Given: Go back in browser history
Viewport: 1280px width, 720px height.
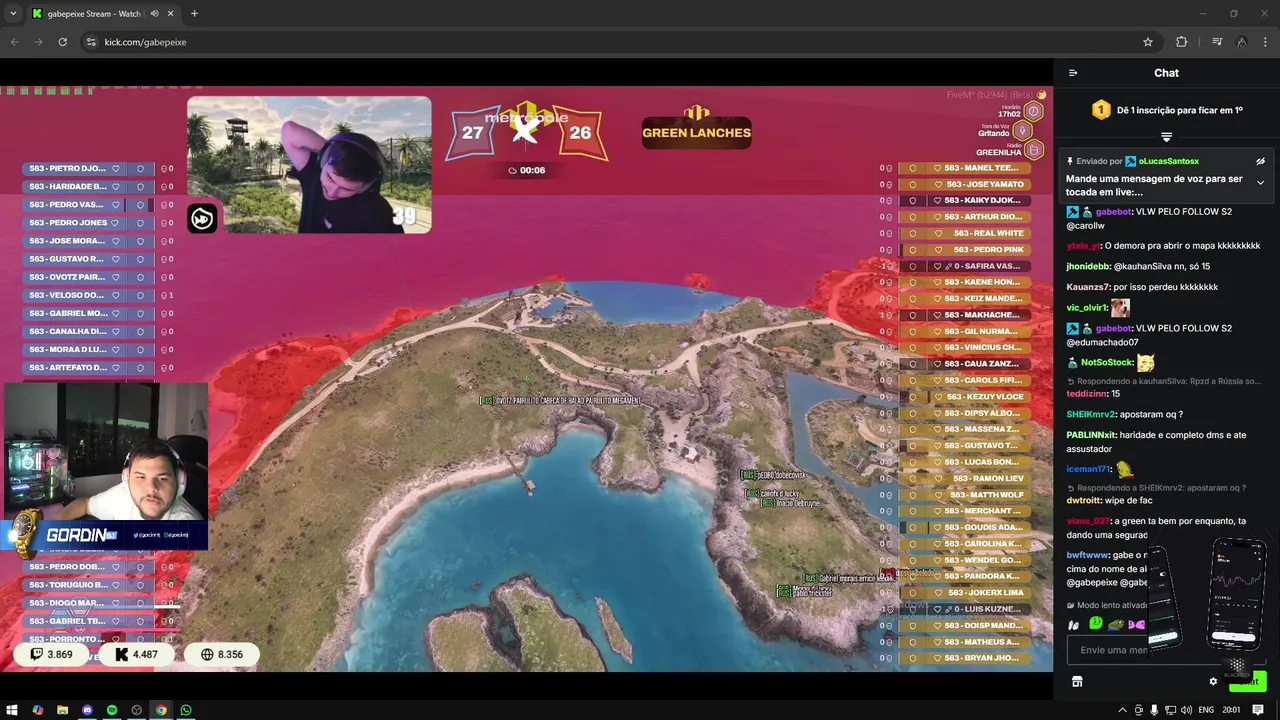Looking at the screenshot, I should pyautogui.click(x=14, y=42).
